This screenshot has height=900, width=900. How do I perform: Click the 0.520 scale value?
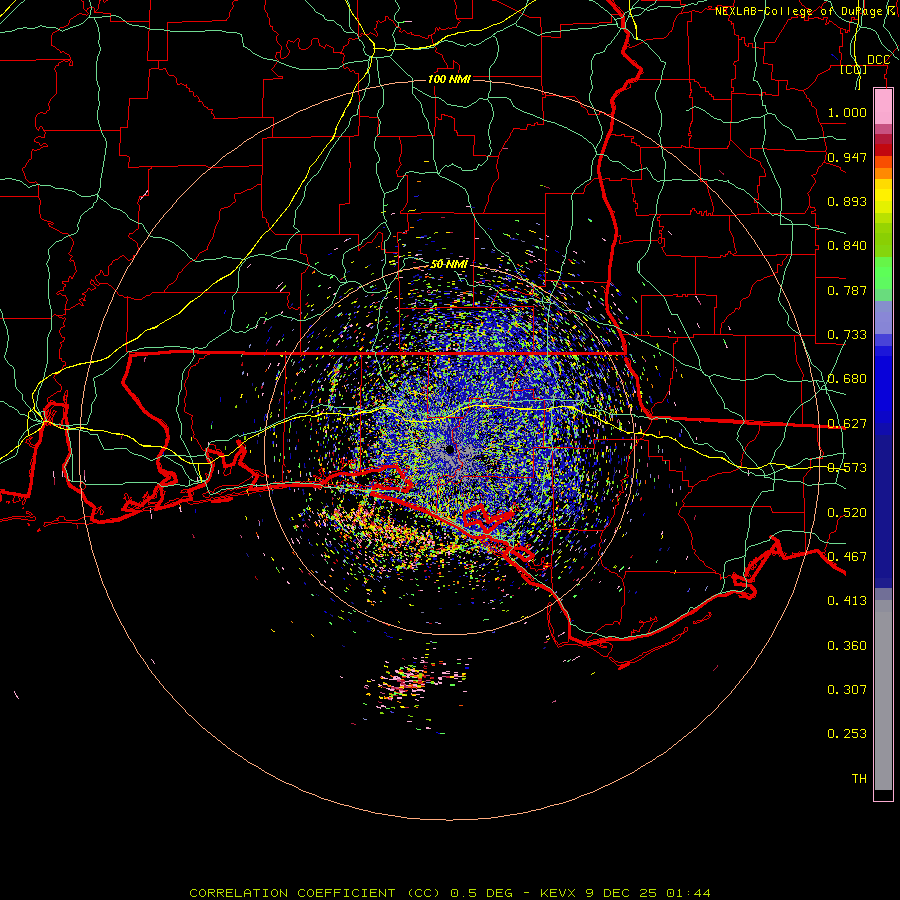tap(847, 513)
